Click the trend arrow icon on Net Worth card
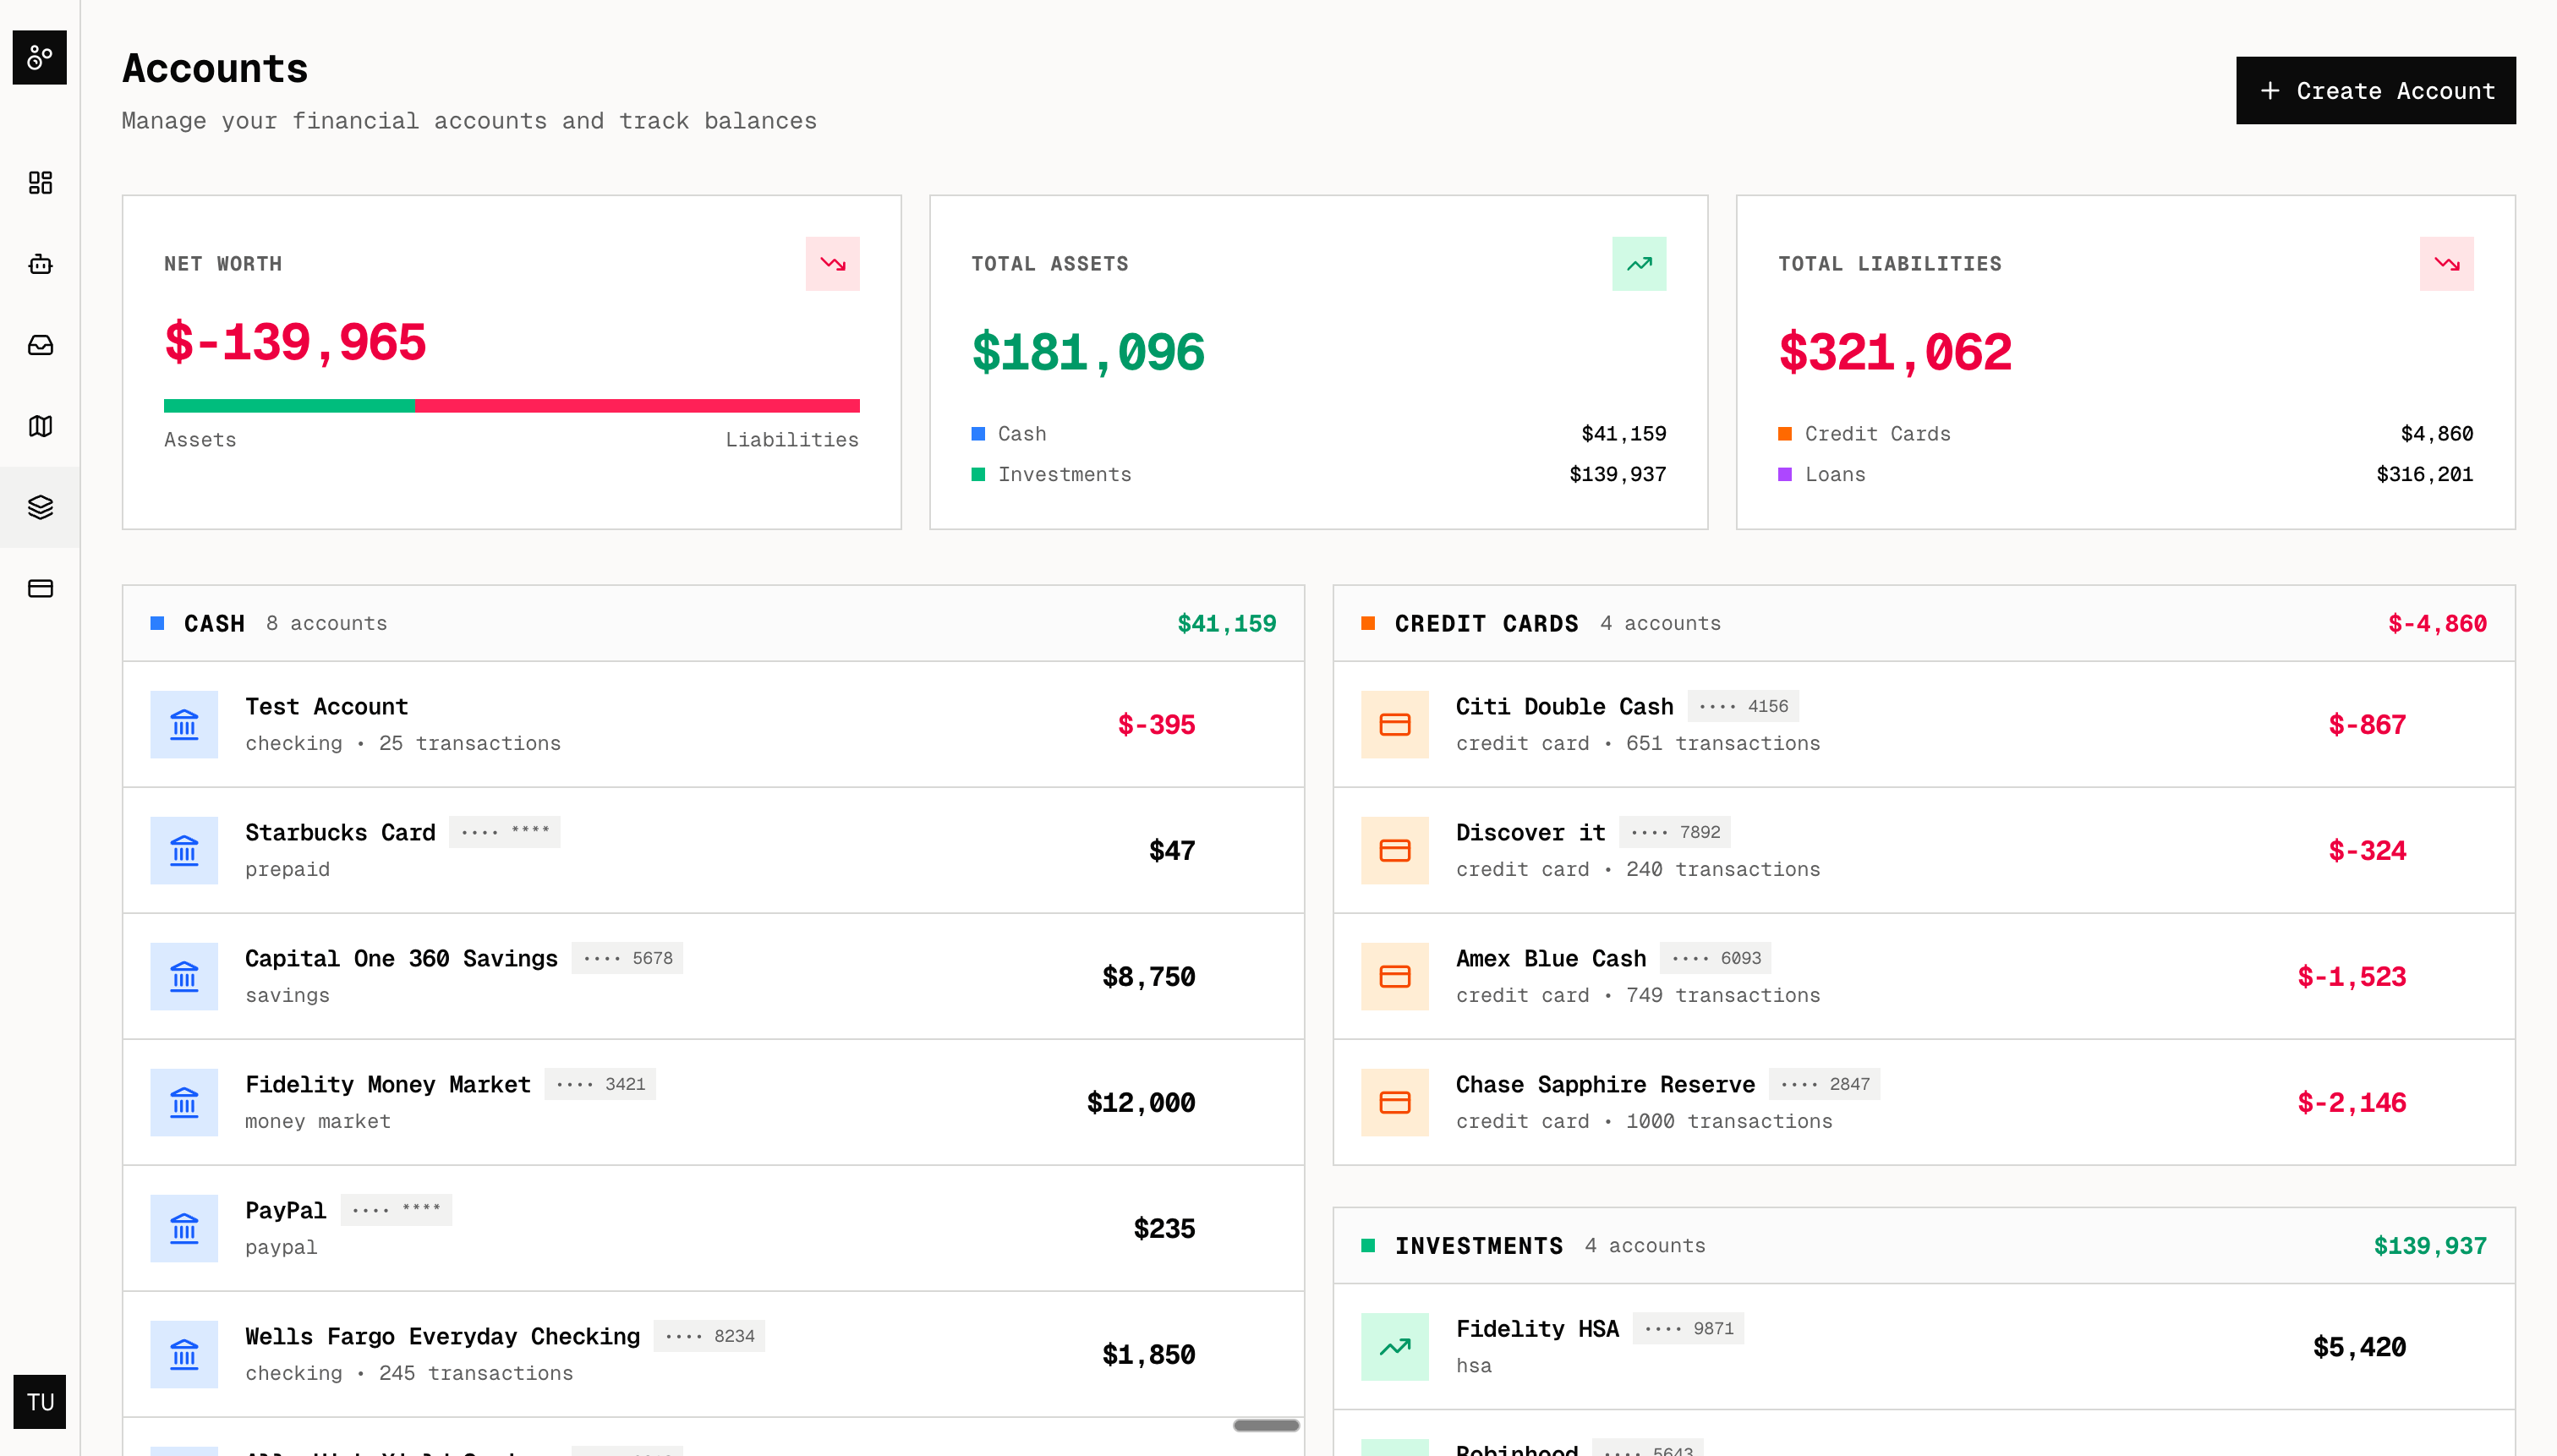The width and height of the screenshot is (2557, 1456). click(x=832, y=263)
